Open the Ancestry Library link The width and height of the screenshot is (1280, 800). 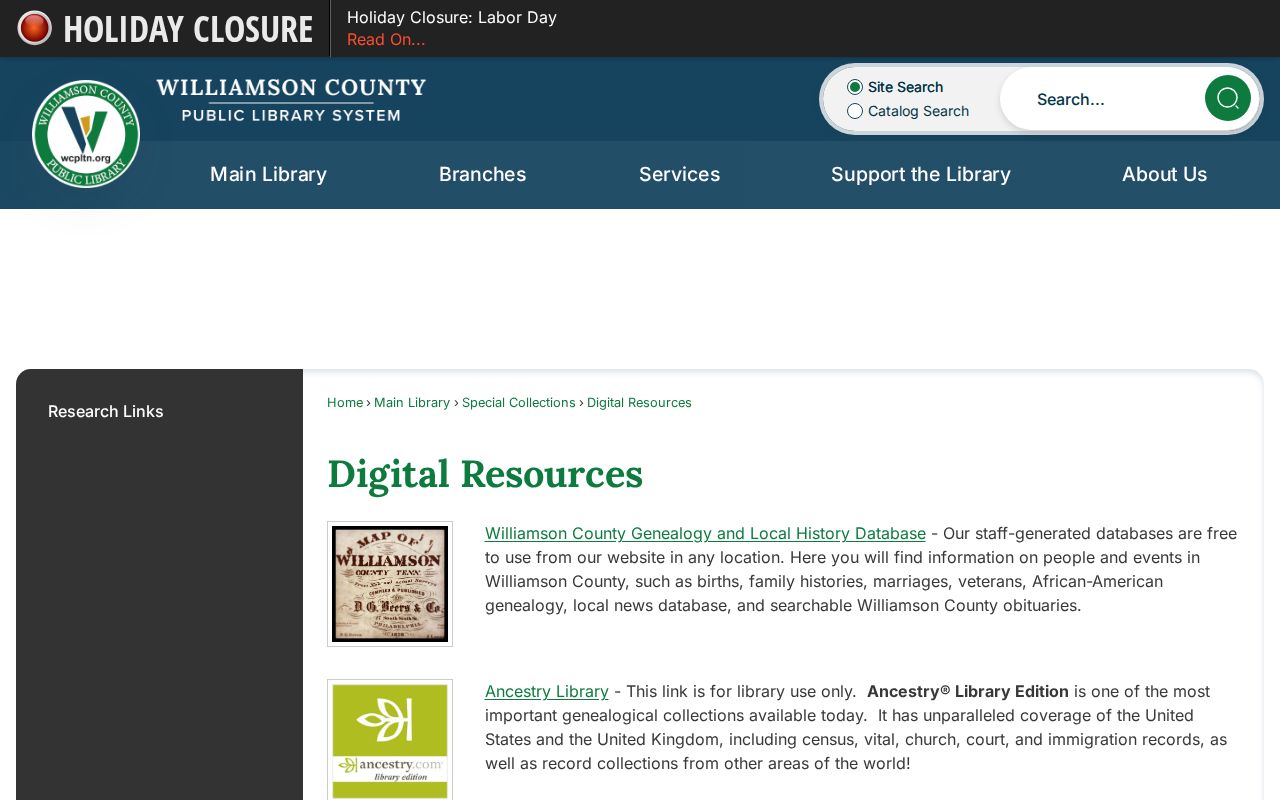(547, 691)
